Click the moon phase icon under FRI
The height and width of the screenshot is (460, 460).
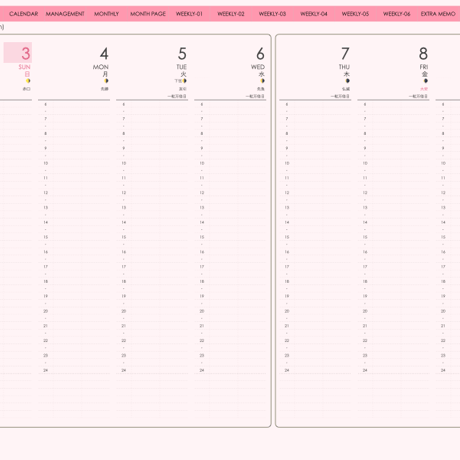point(426,81)
